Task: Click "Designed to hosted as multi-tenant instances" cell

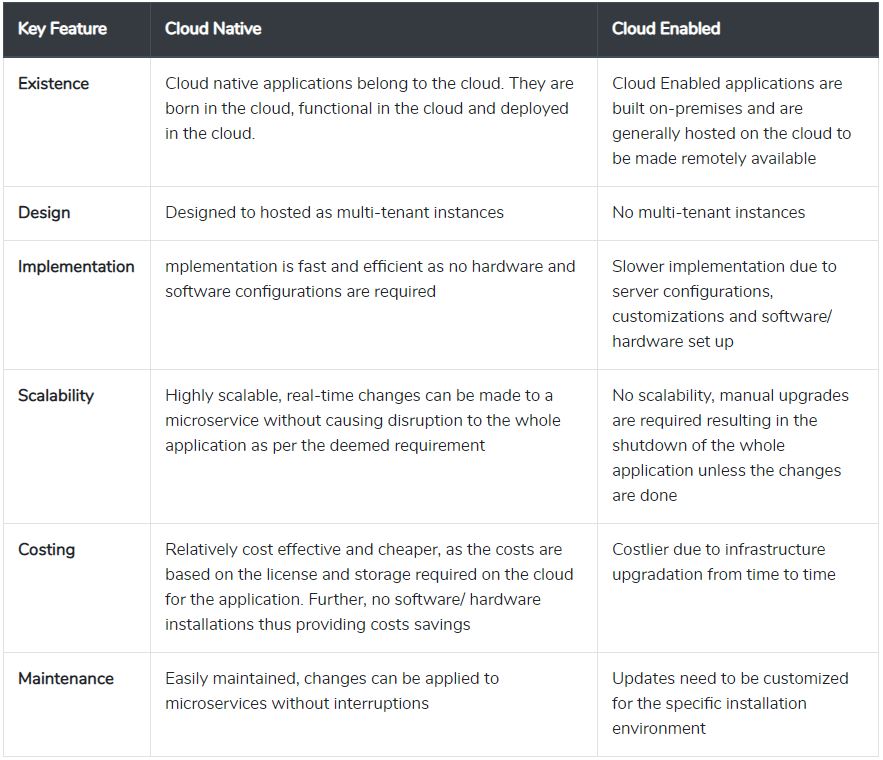Action: click(334, 212)
